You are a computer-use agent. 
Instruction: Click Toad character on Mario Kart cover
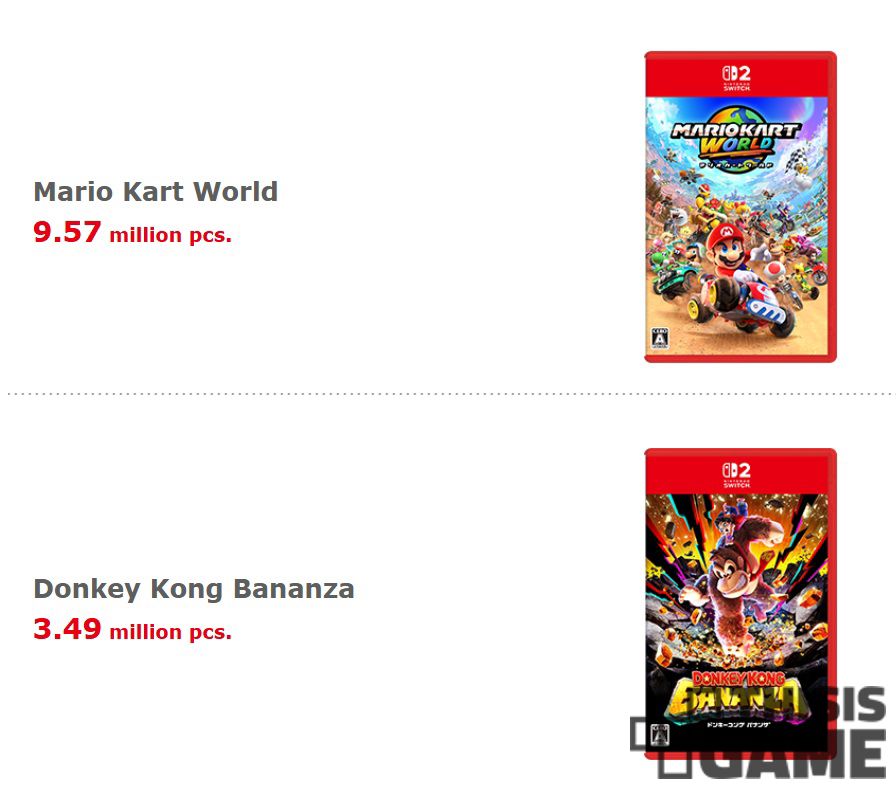(775, 275)
